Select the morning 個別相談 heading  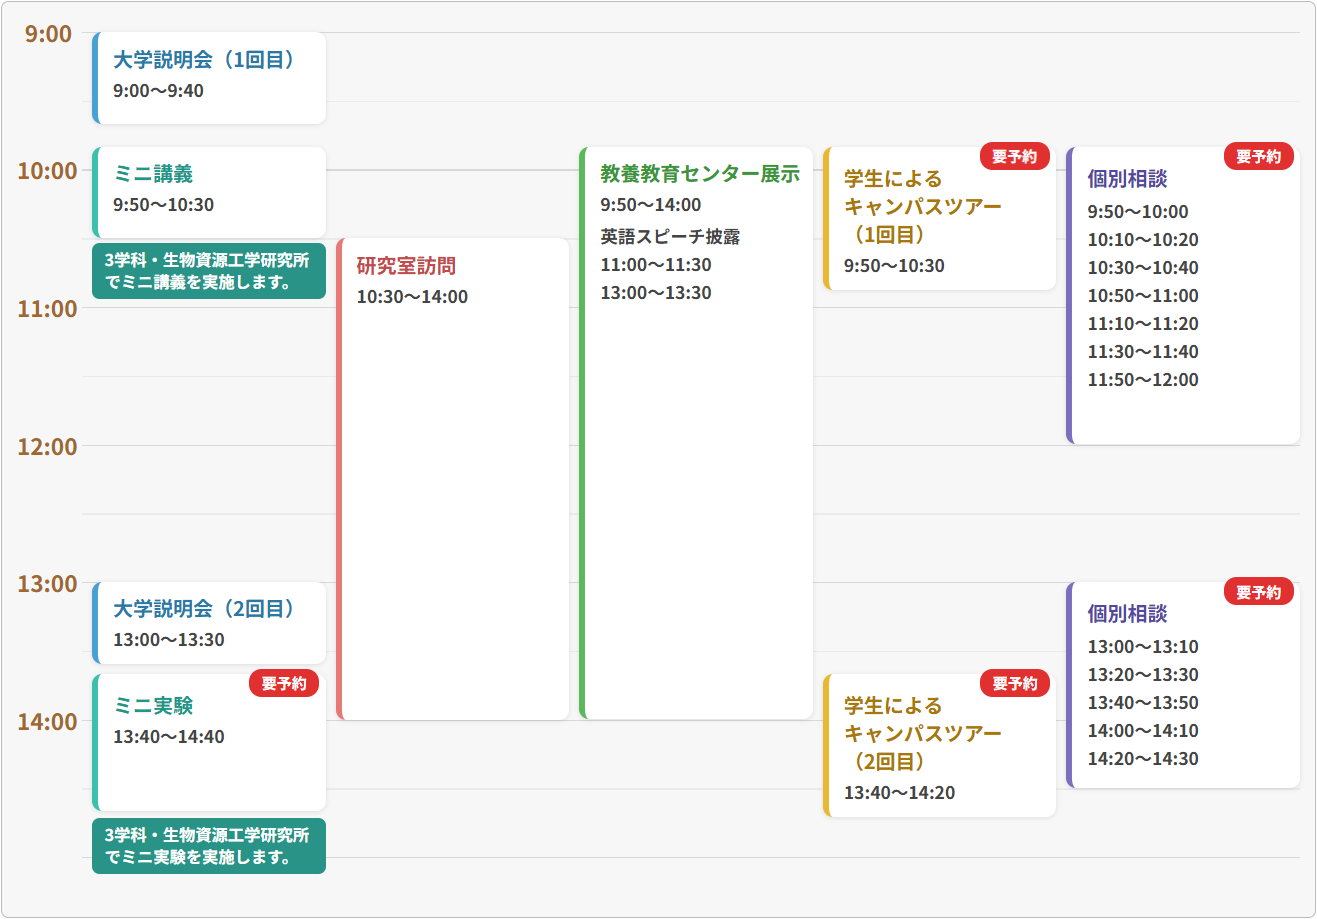click(1128, 179)
